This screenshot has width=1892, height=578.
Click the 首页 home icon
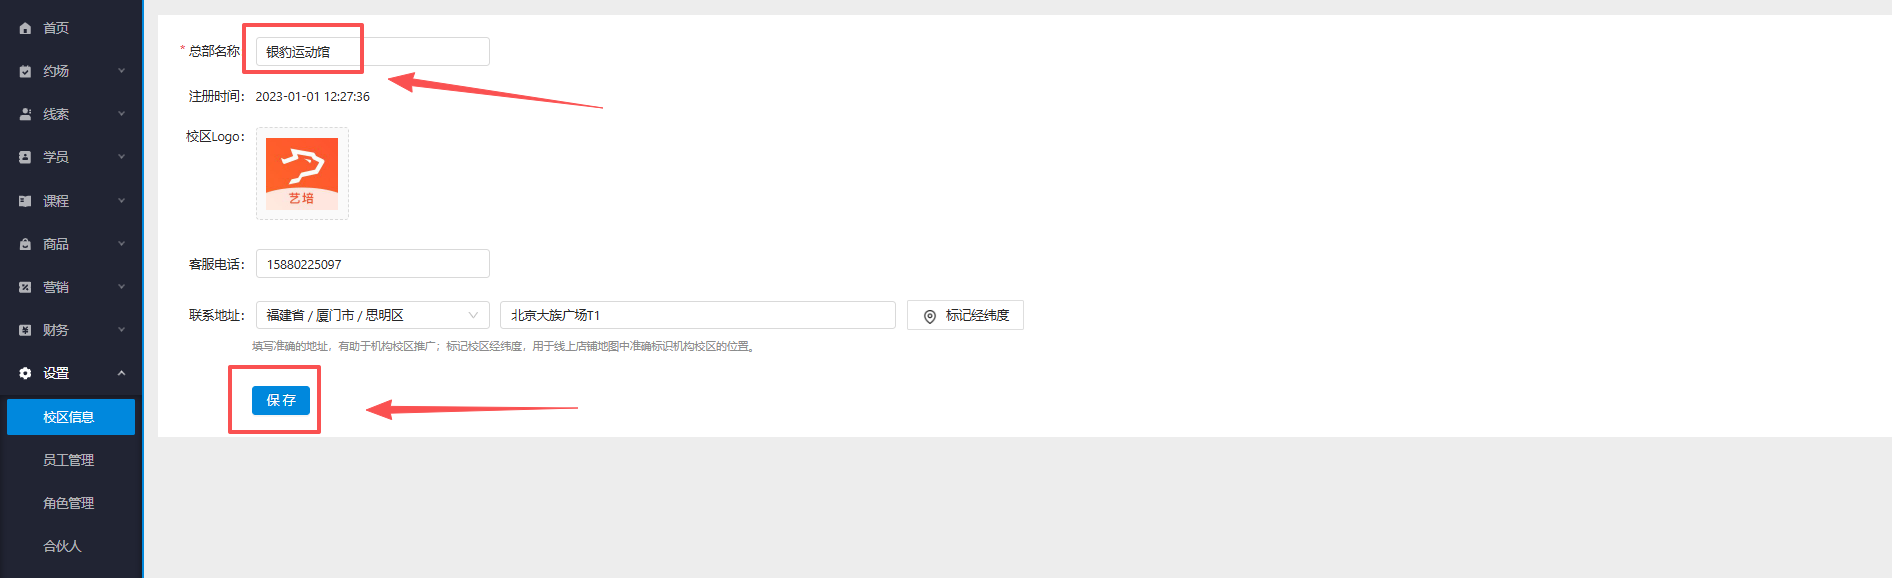coord(25,28)
